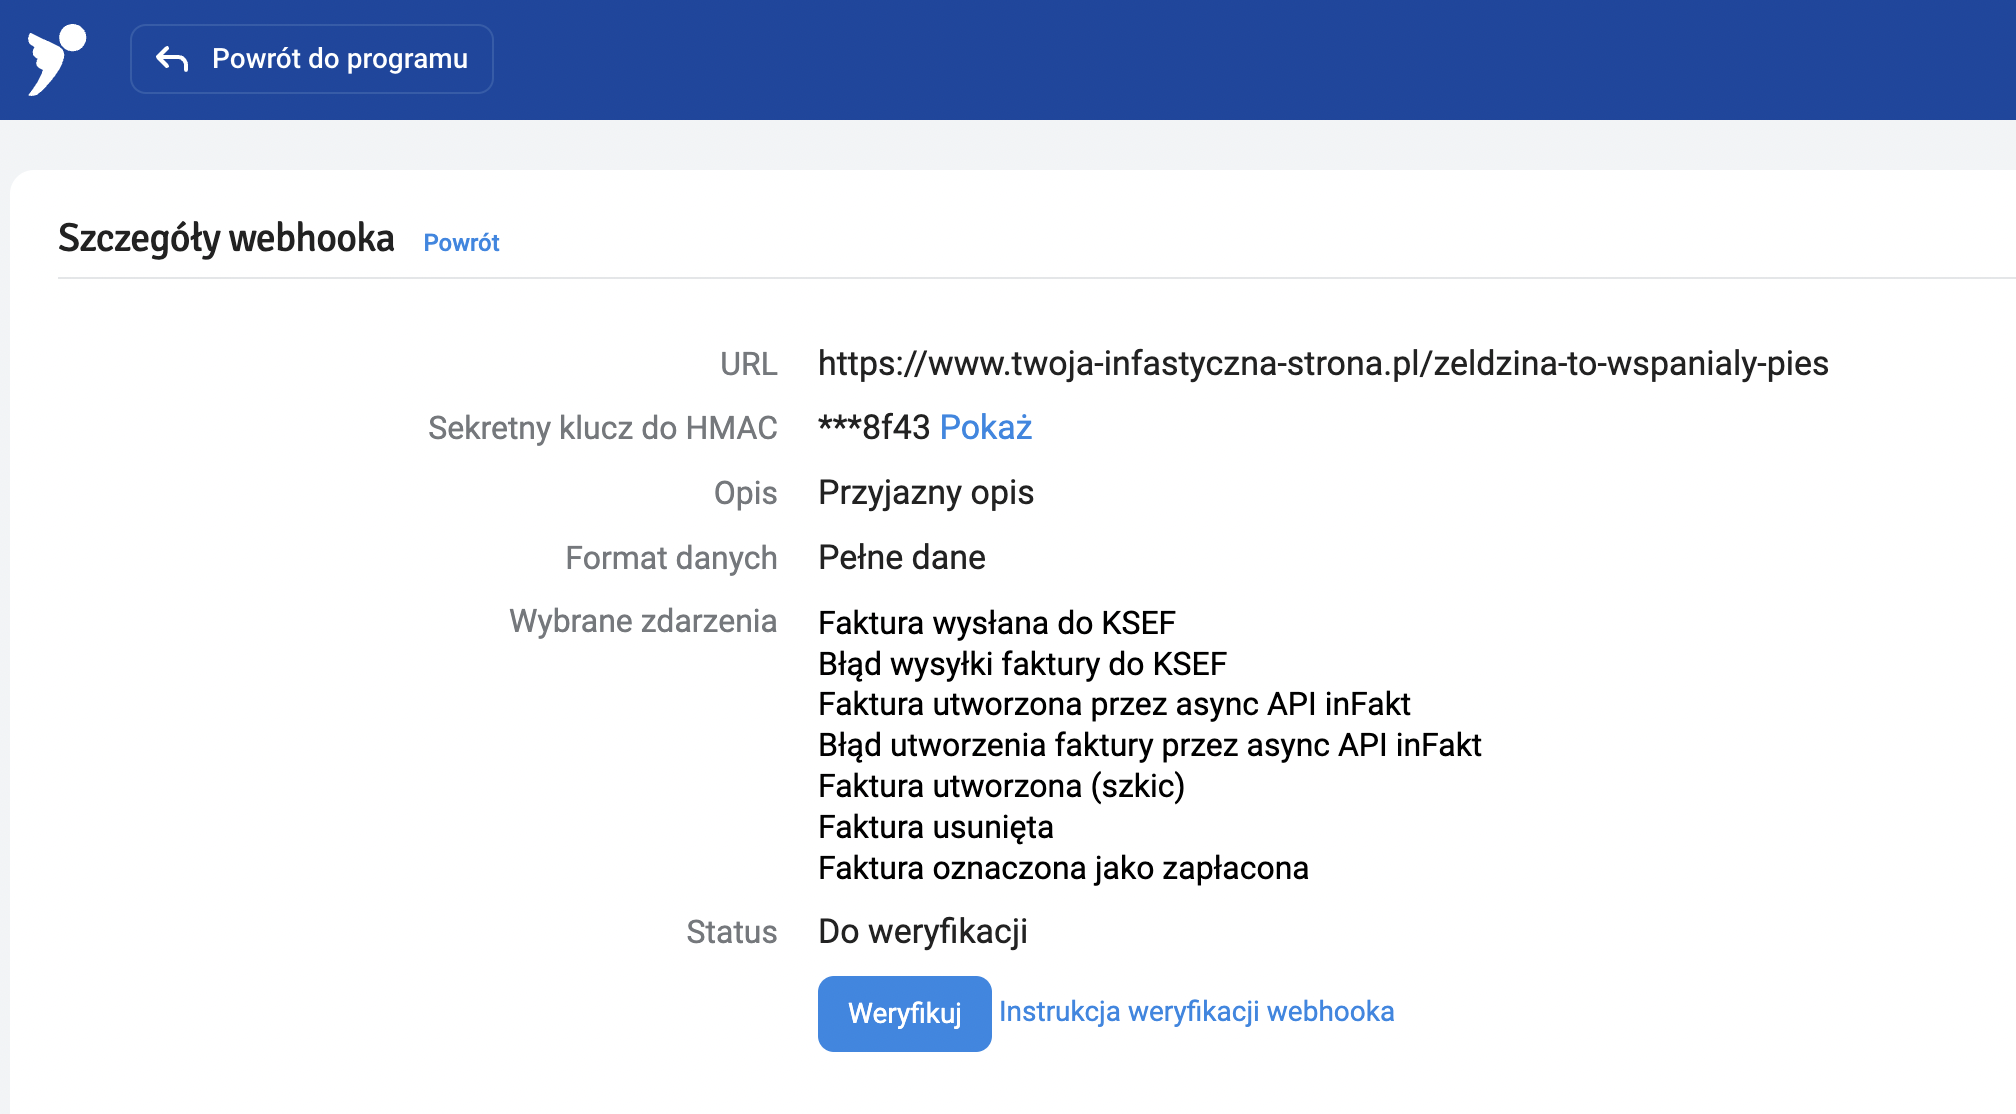
Task: Click the Opis field label
Action: [745, 493]
